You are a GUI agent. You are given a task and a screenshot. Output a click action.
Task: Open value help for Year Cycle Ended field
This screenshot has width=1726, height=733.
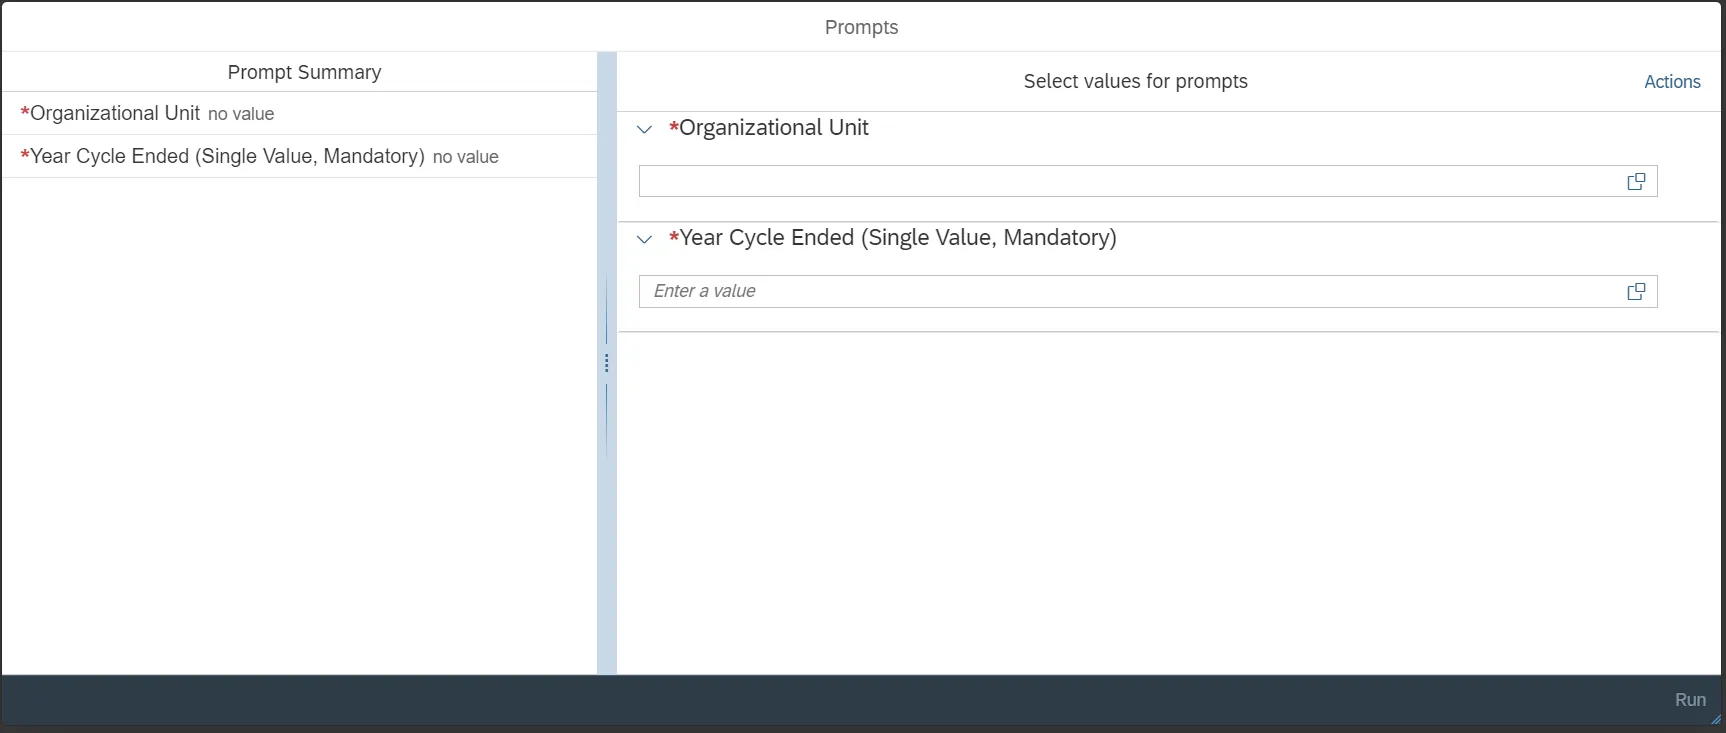pyautogui.click(x=1636, y=292)
